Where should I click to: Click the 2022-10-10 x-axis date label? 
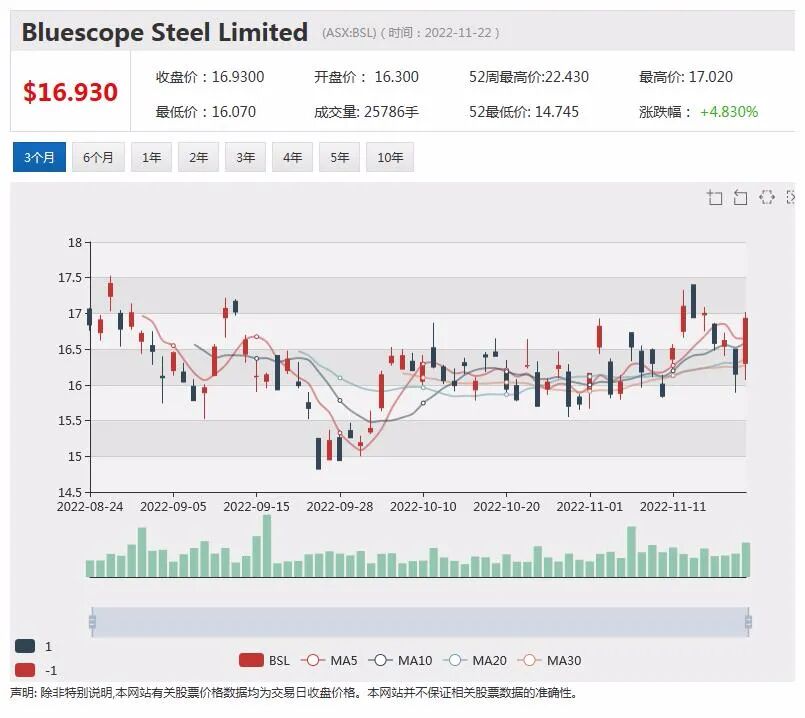click(x=423, y=507)
